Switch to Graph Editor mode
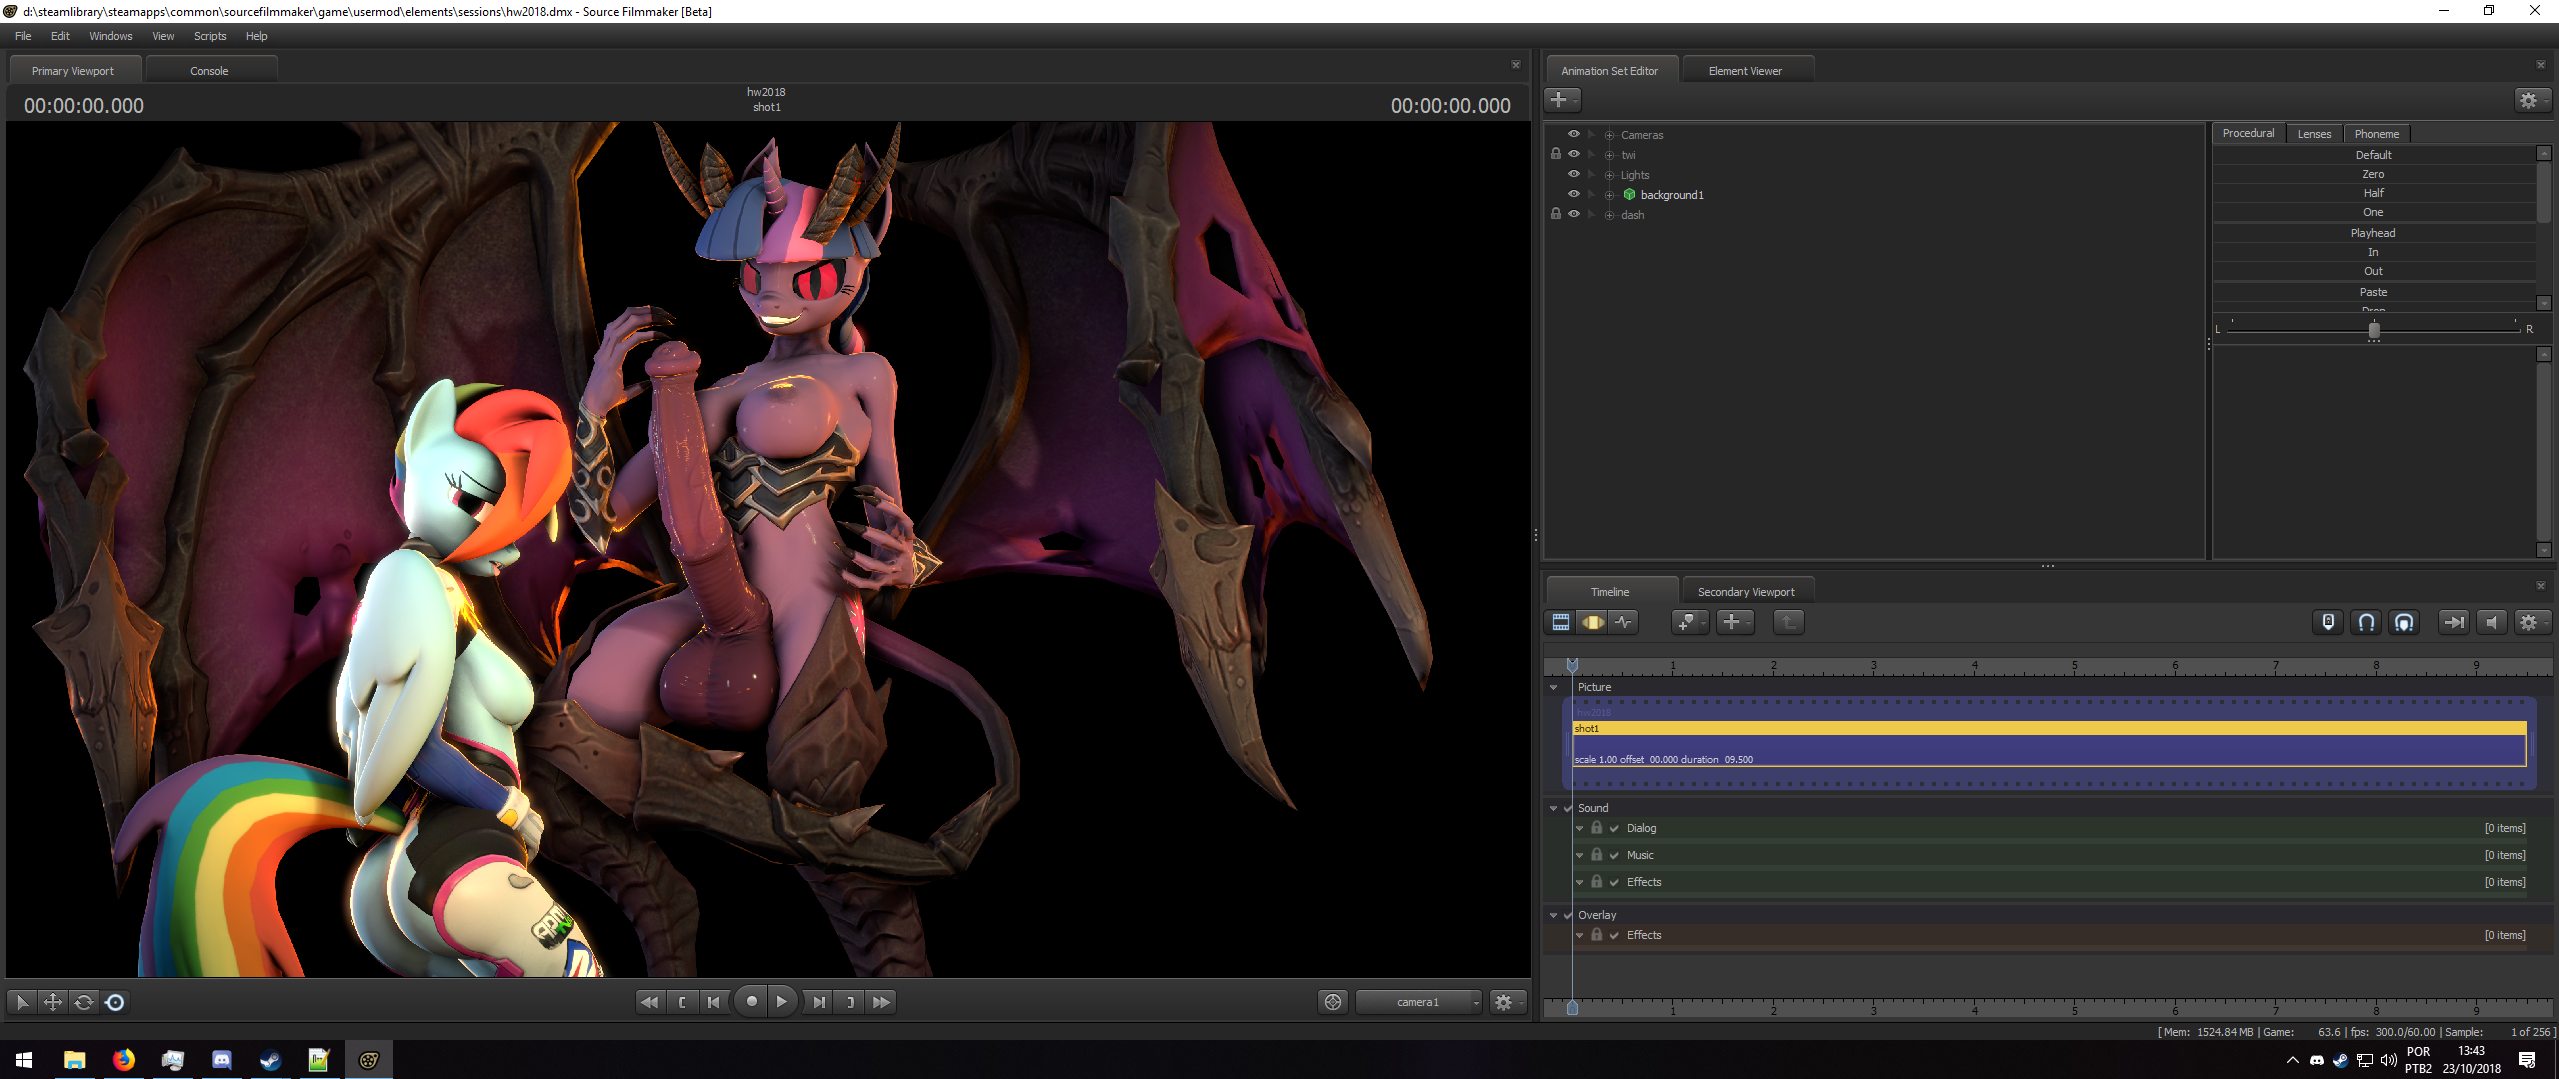Viewport: 2559px width, 1079px height. [1623, 622]
